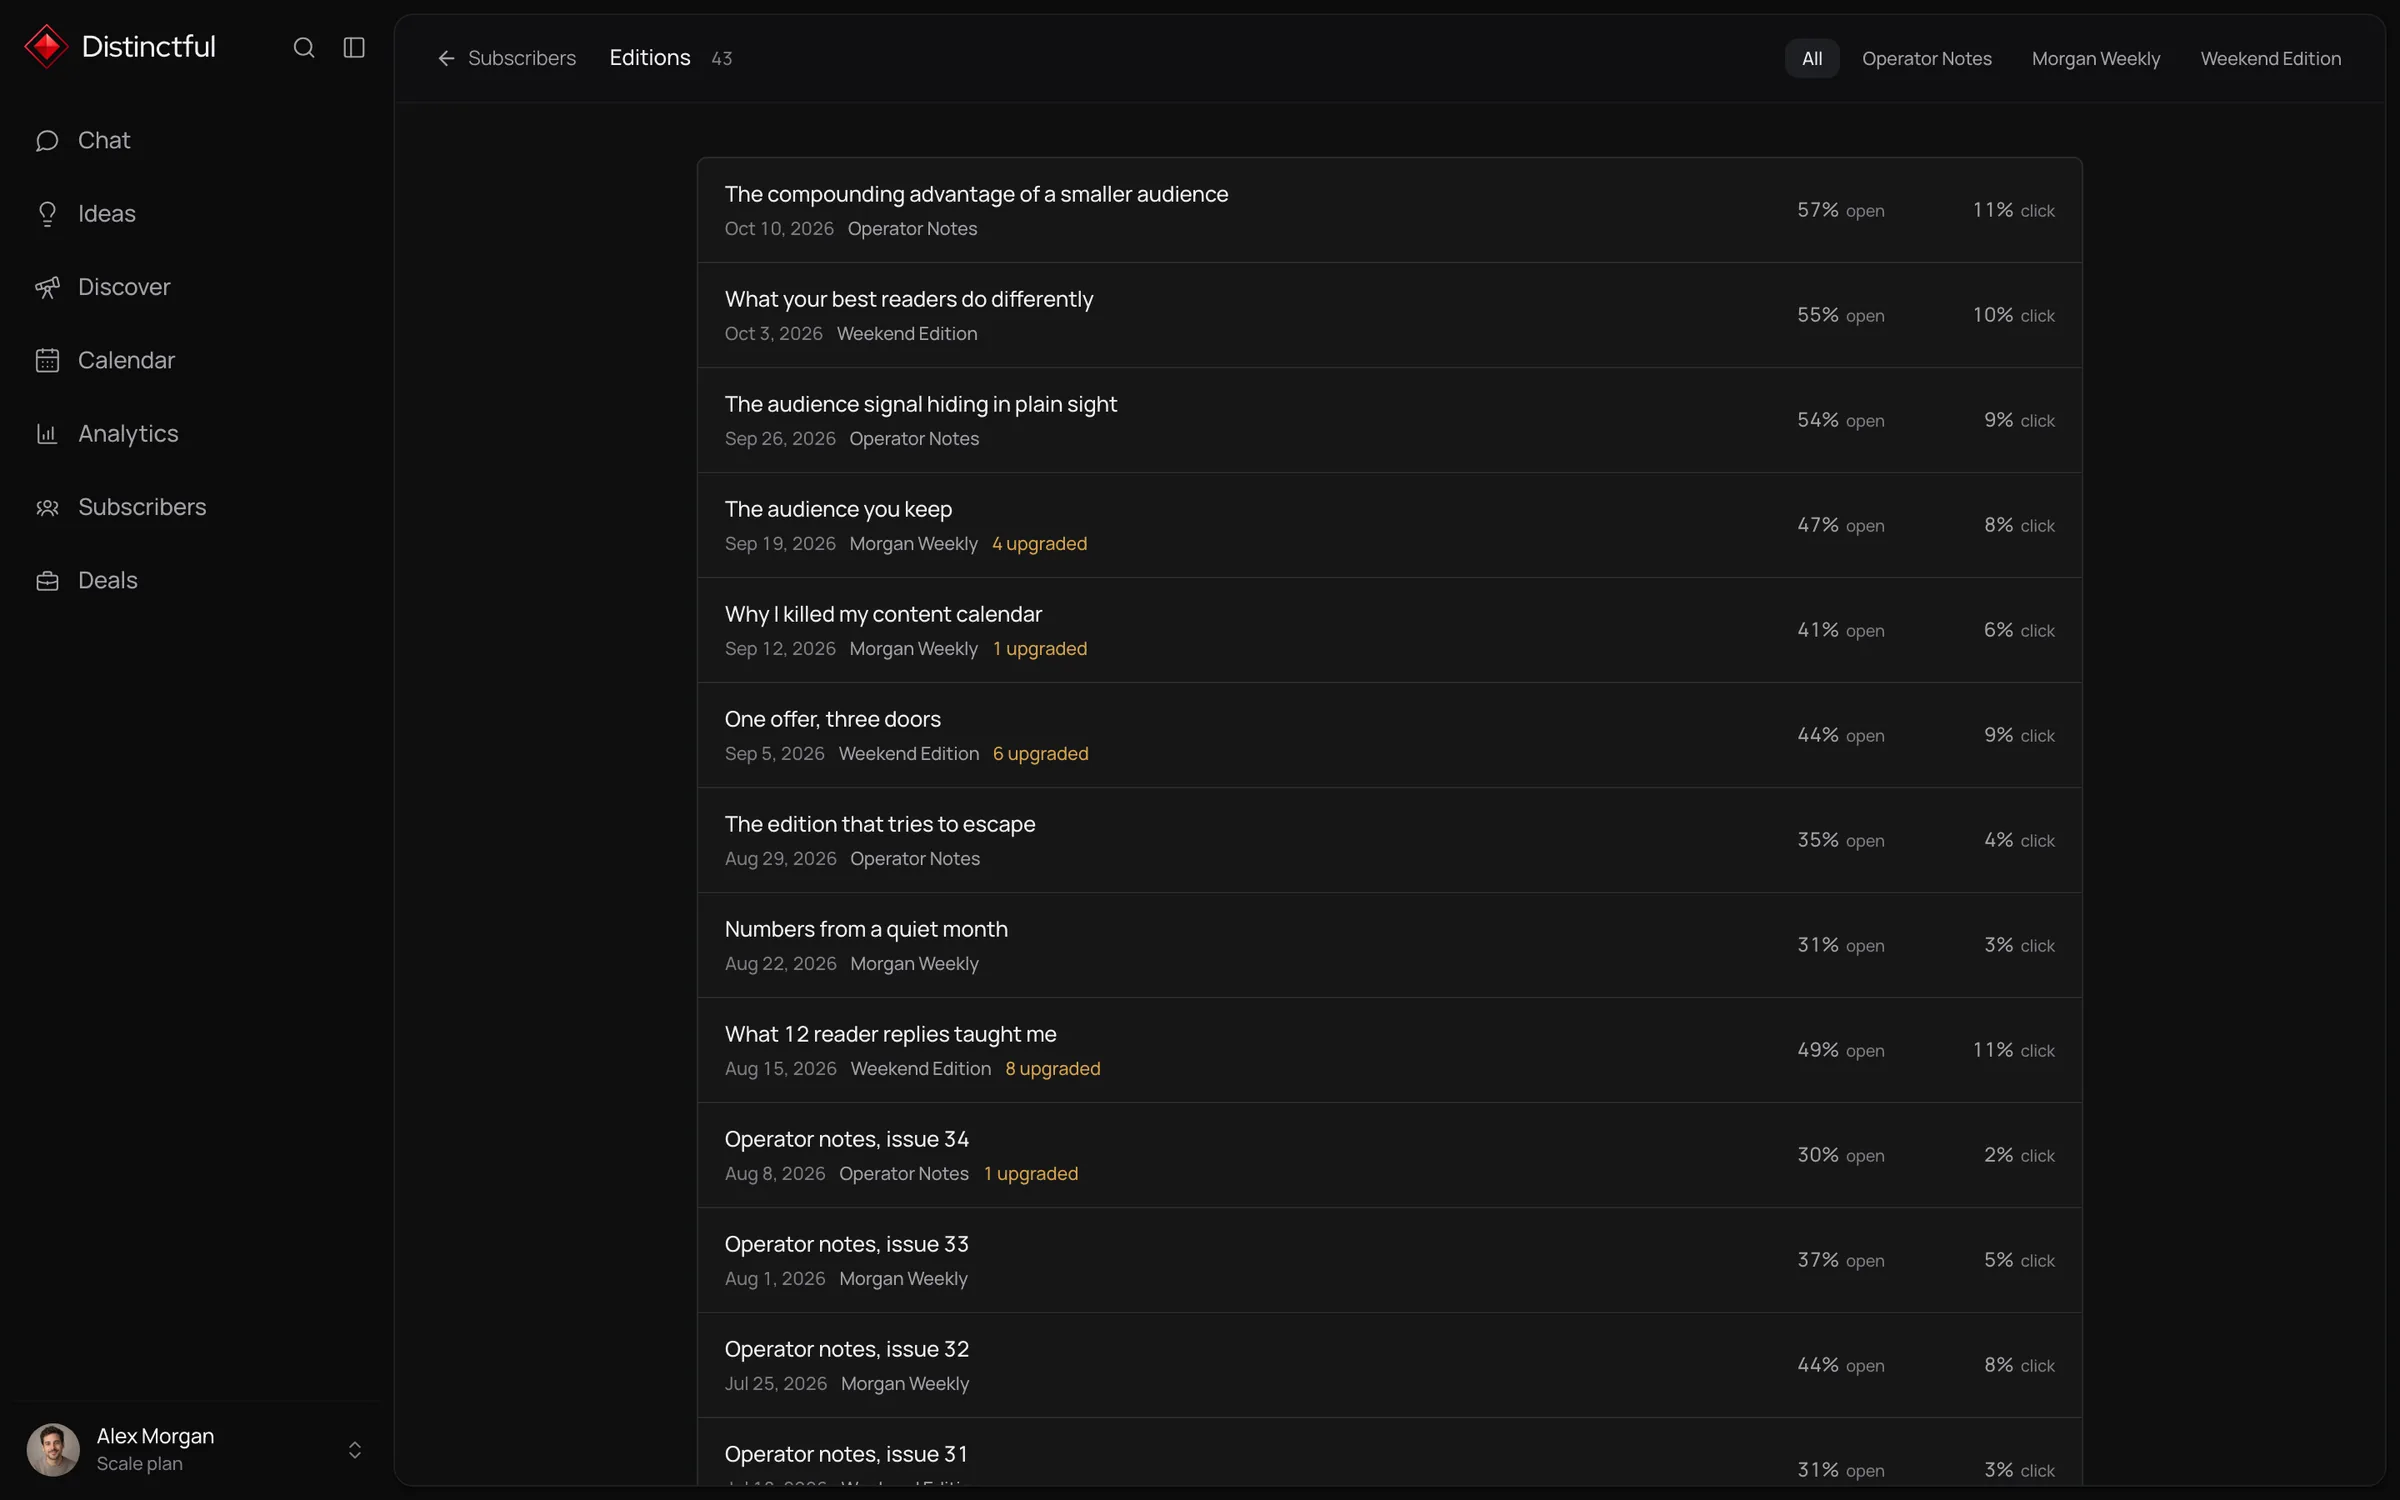Switch to the Morgan Weekly tab
2400x1500 pixels.
tap(2096, 59)
